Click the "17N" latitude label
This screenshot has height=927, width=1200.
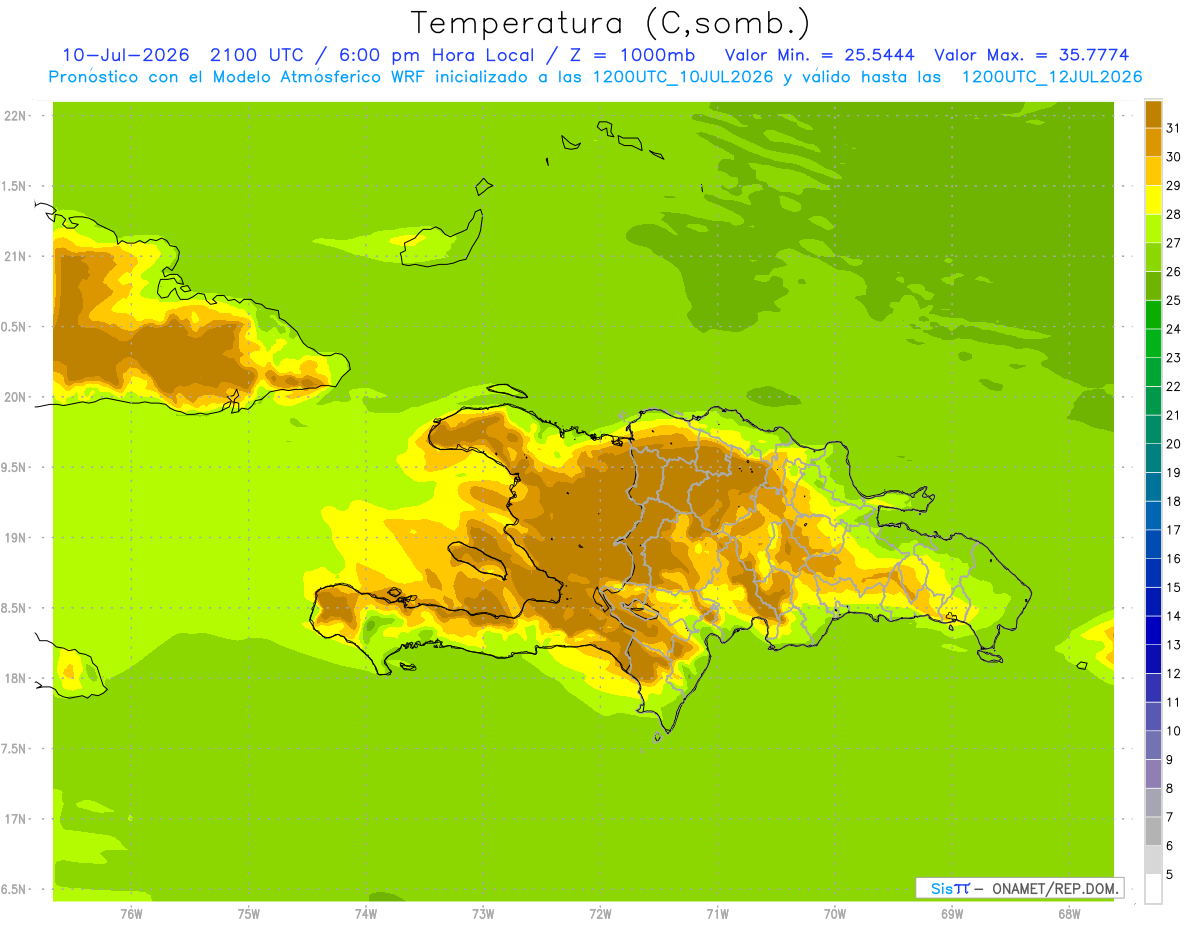16,819
